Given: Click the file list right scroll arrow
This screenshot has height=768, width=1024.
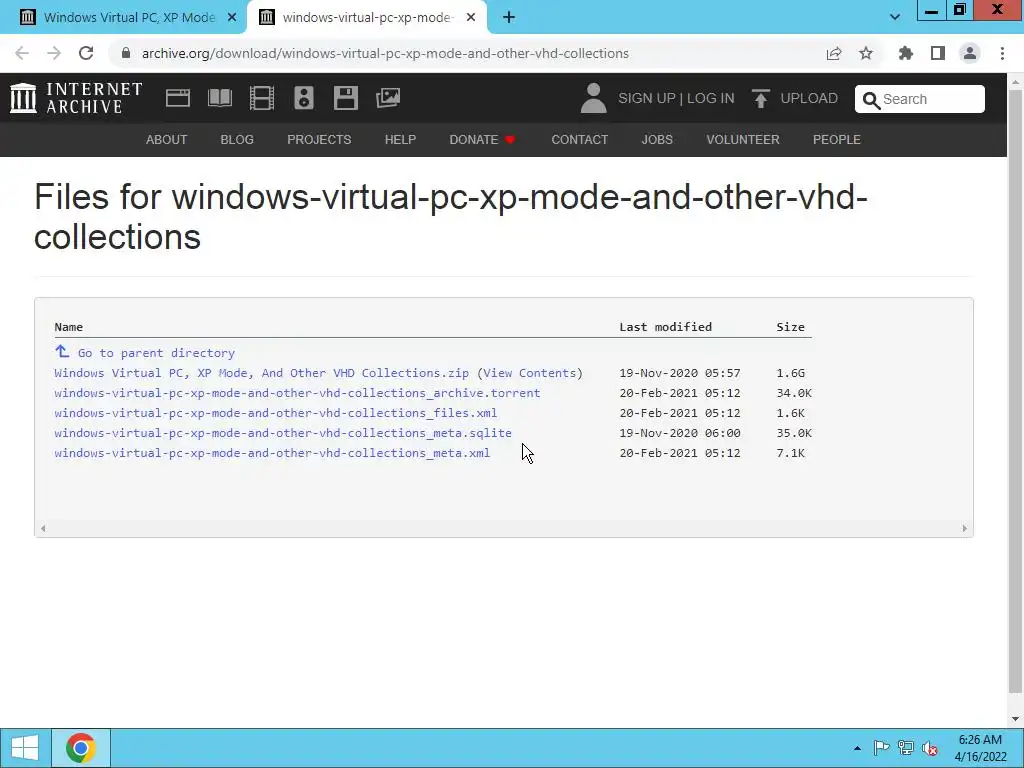Looking at the screenshot, I should coord(965,528).
